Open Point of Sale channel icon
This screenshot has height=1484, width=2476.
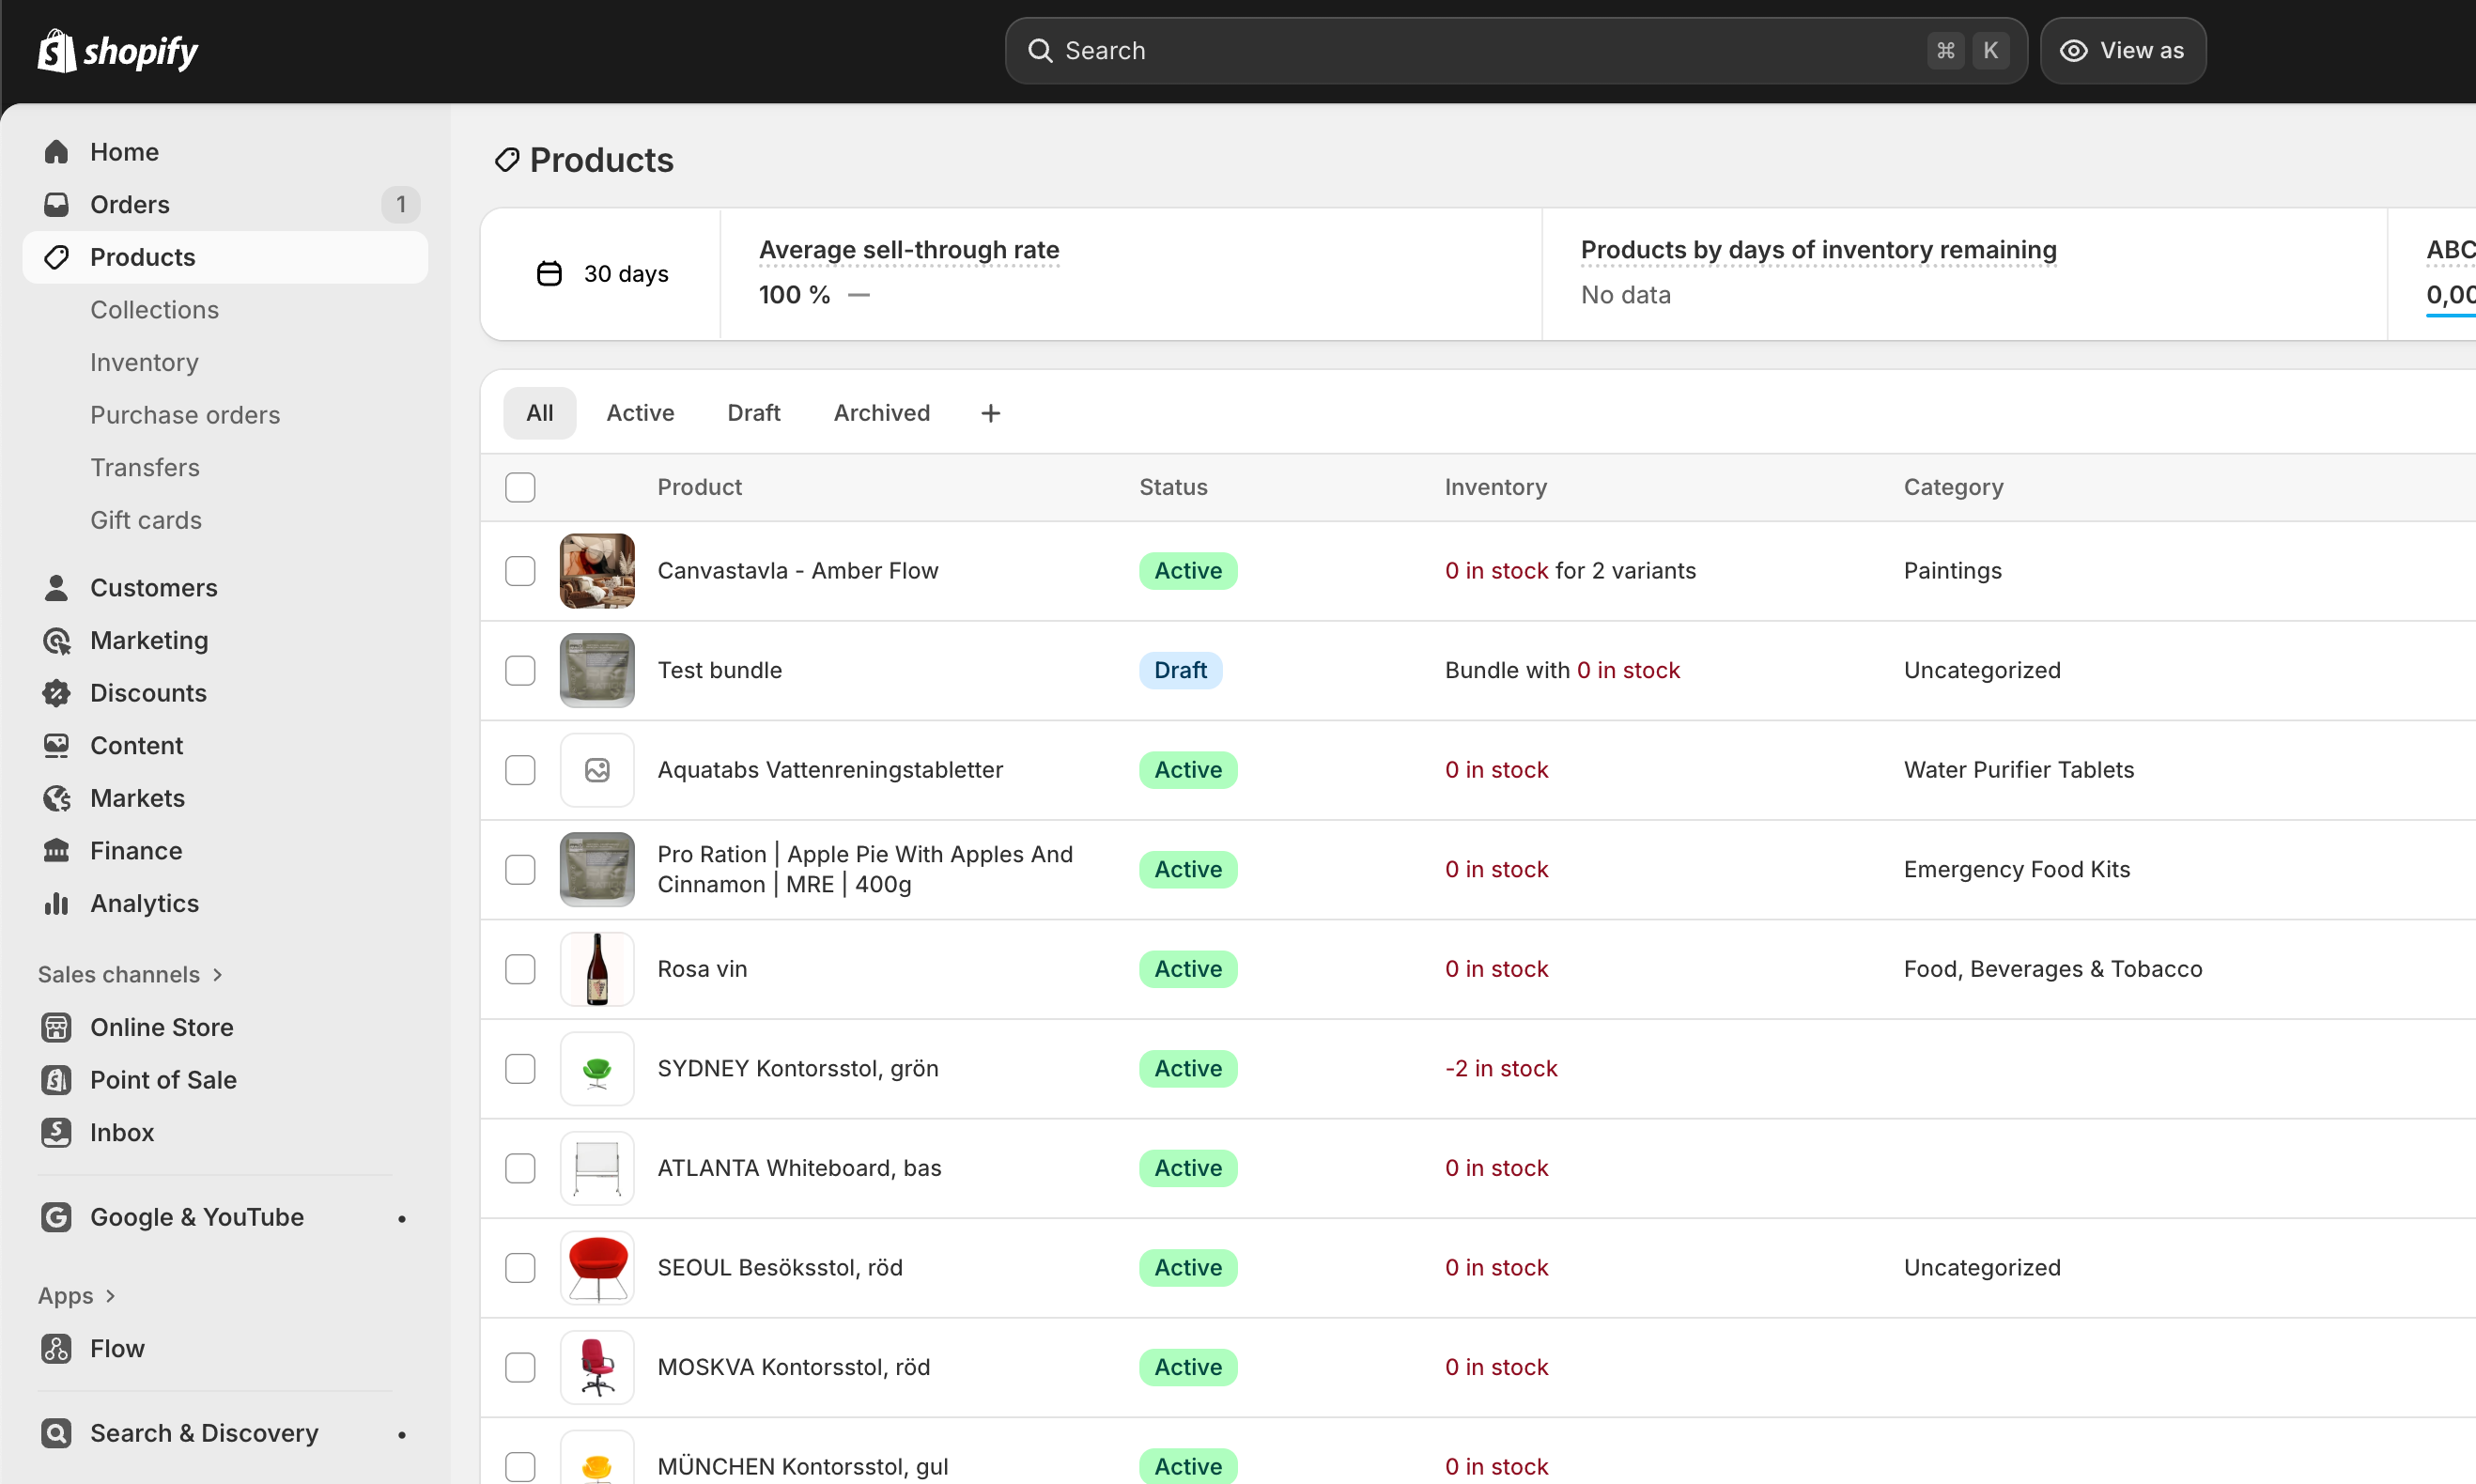pyautogui.click(x=56, y=1080)
